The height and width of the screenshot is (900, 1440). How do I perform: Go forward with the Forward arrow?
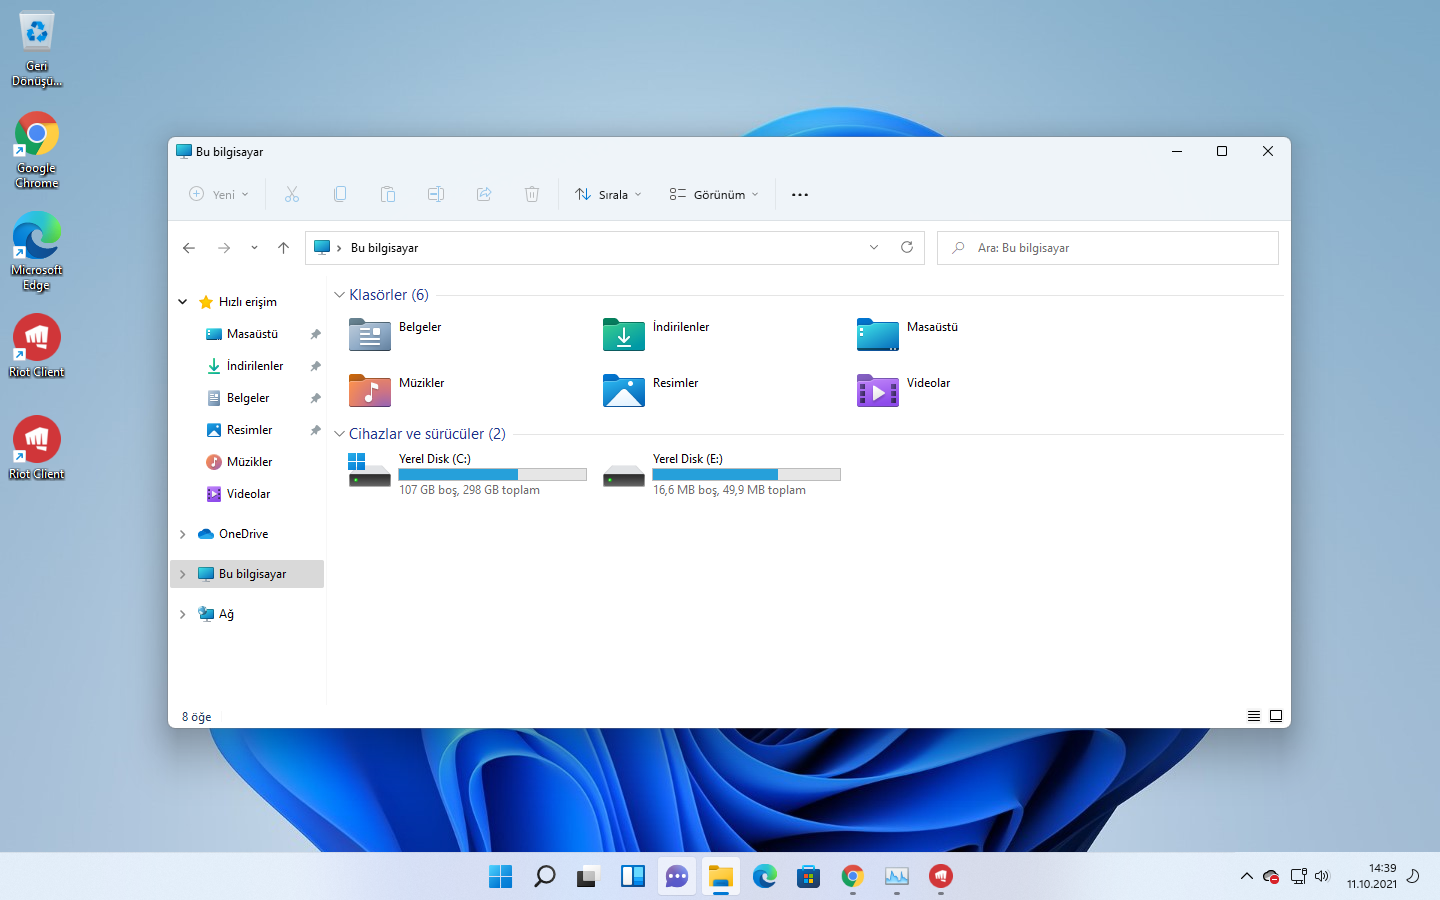(x=224, y=248)
